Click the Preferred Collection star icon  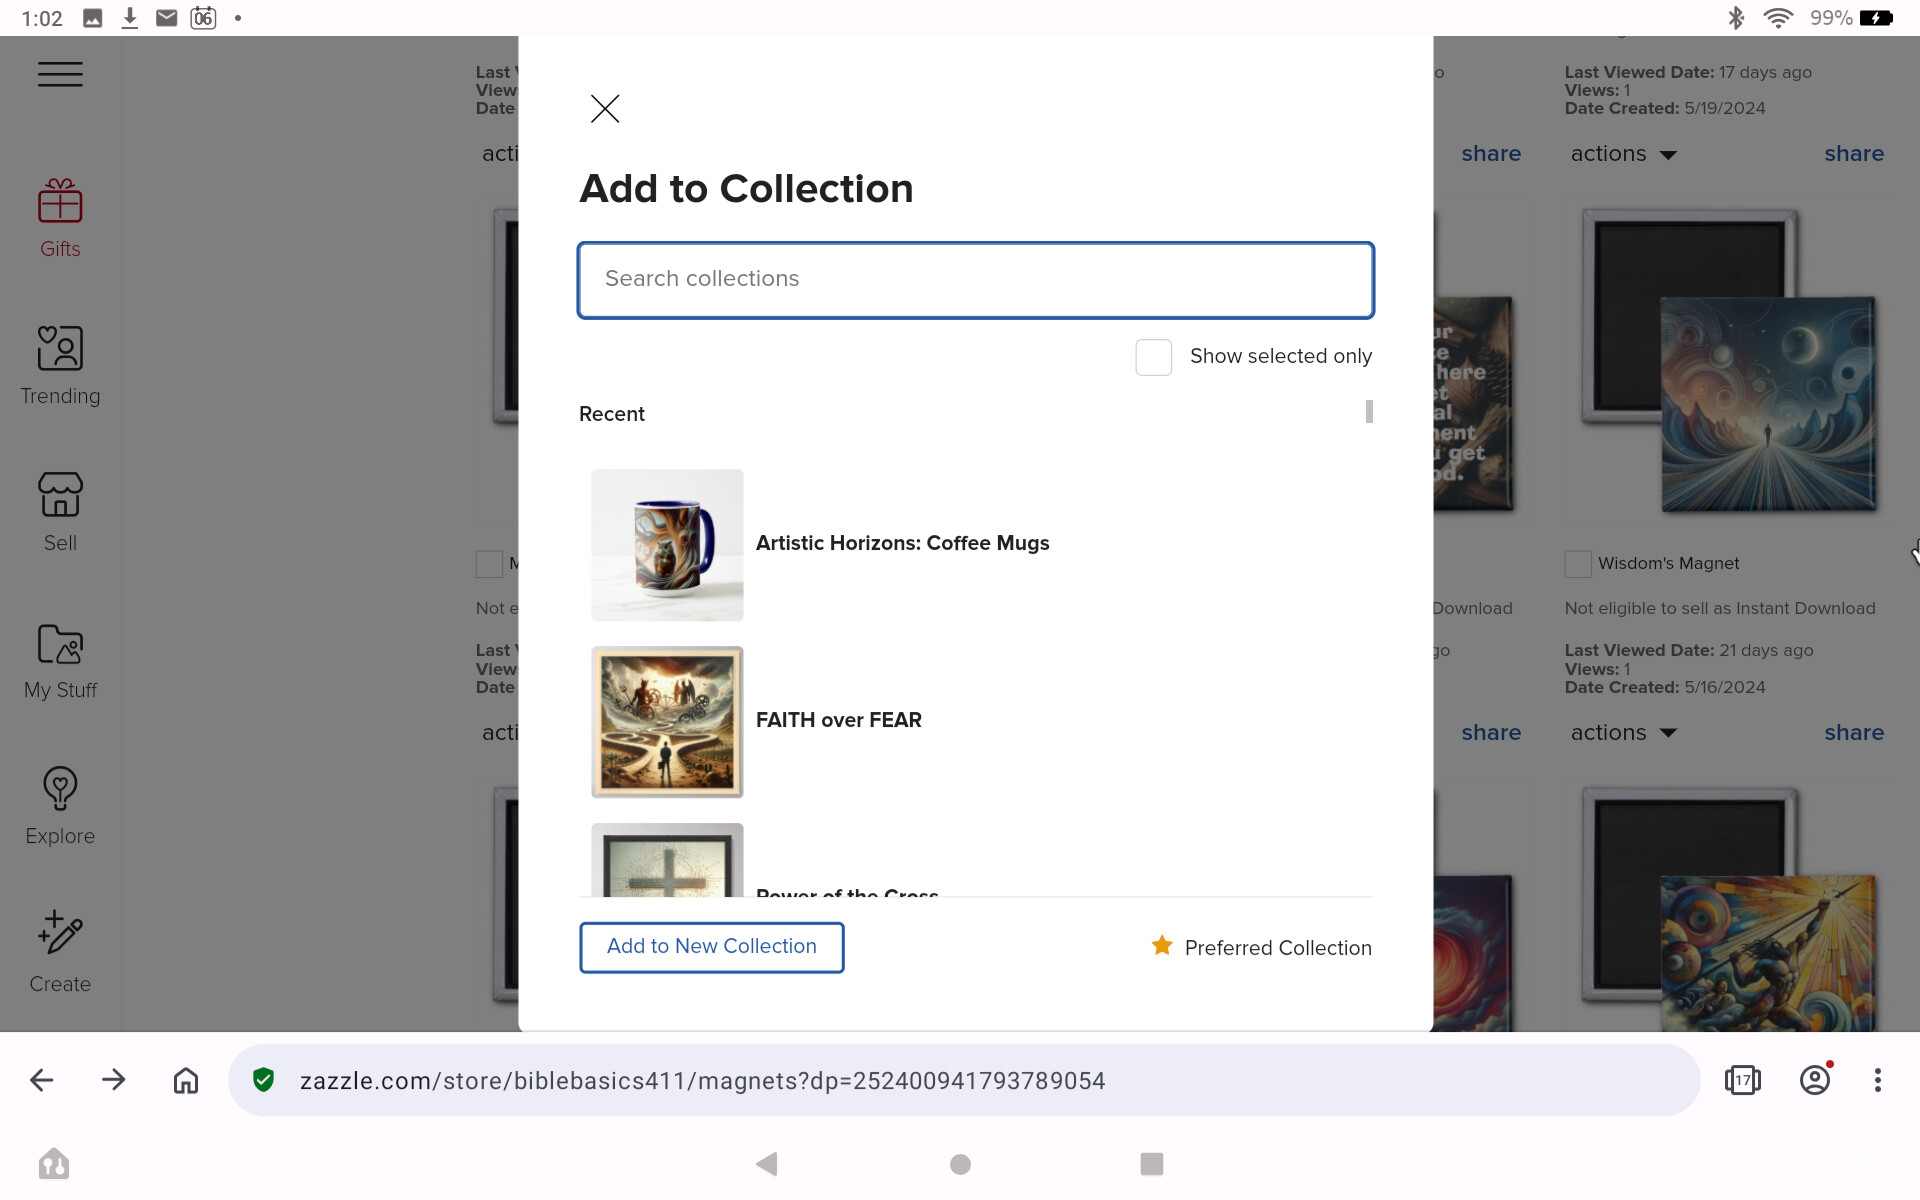(x=1161, y=946)
